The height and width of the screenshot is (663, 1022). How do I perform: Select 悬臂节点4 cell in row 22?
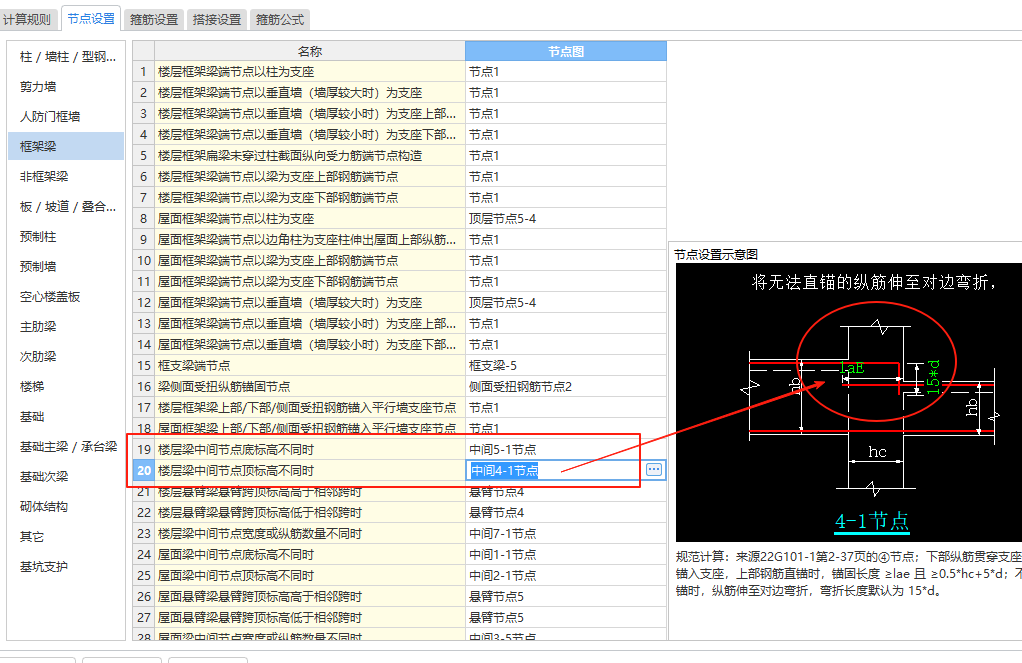pos(566,512)
